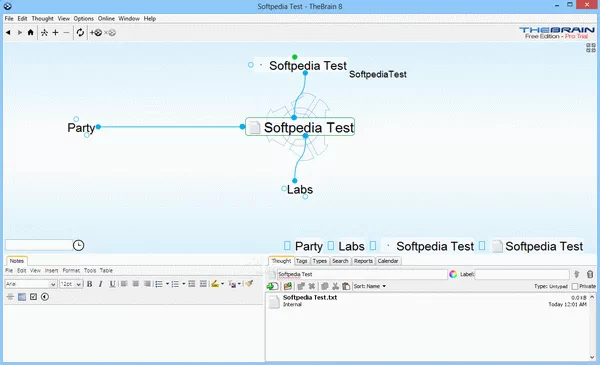Click the search input field above Notes
This screenshot has height=365, width=600.
coord(39,245)
